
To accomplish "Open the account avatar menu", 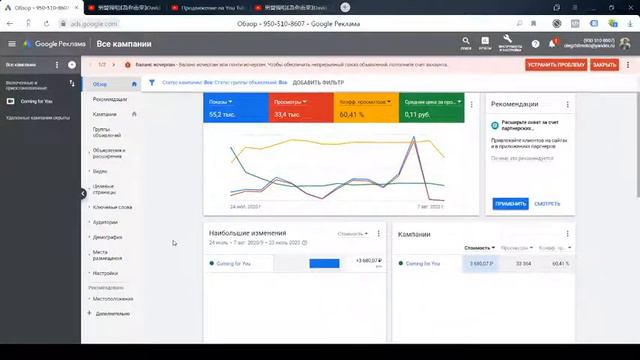I will pos(624,43).
